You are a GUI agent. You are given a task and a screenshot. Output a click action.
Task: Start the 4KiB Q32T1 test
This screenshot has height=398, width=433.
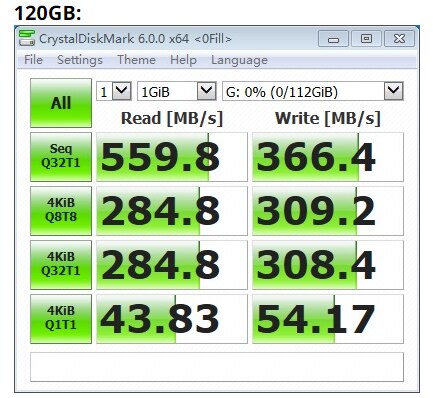[x=61, y=265]
